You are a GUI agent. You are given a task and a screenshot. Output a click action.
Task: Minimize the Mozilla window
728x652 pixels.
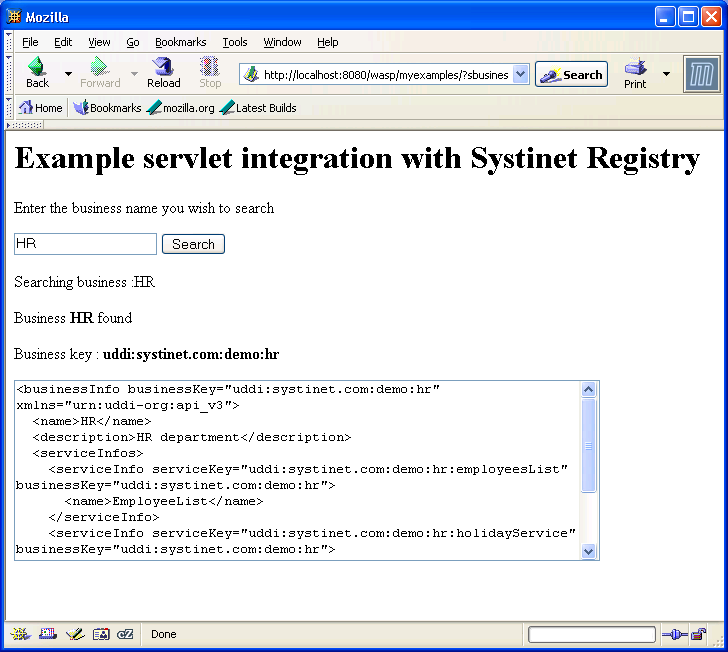(665, 17)
